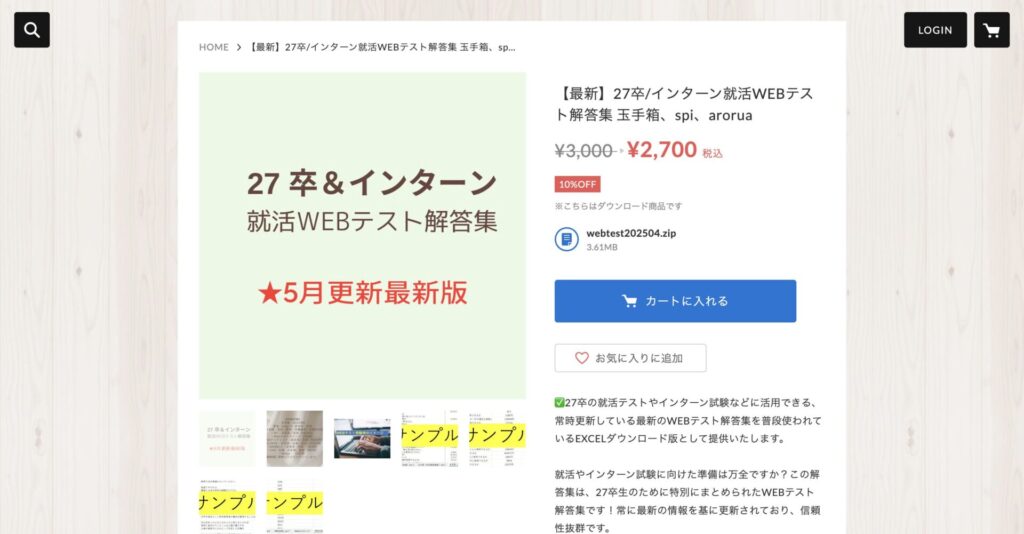Click the cart icon inside blue button
Viewport: 1024px width, 534px height.
[x=630, y=301]
